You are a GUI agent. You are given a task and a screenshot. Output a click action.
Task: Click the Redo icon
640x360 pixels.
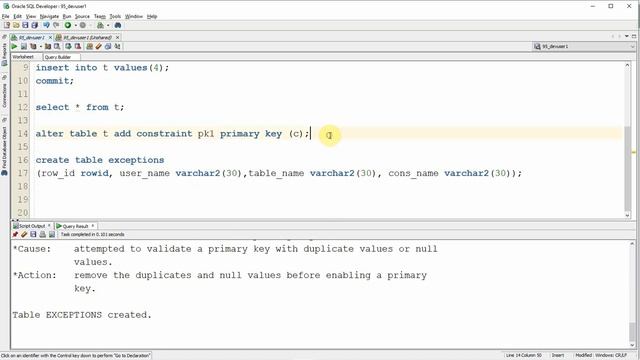pyautogui.click(x=56, y=25)
